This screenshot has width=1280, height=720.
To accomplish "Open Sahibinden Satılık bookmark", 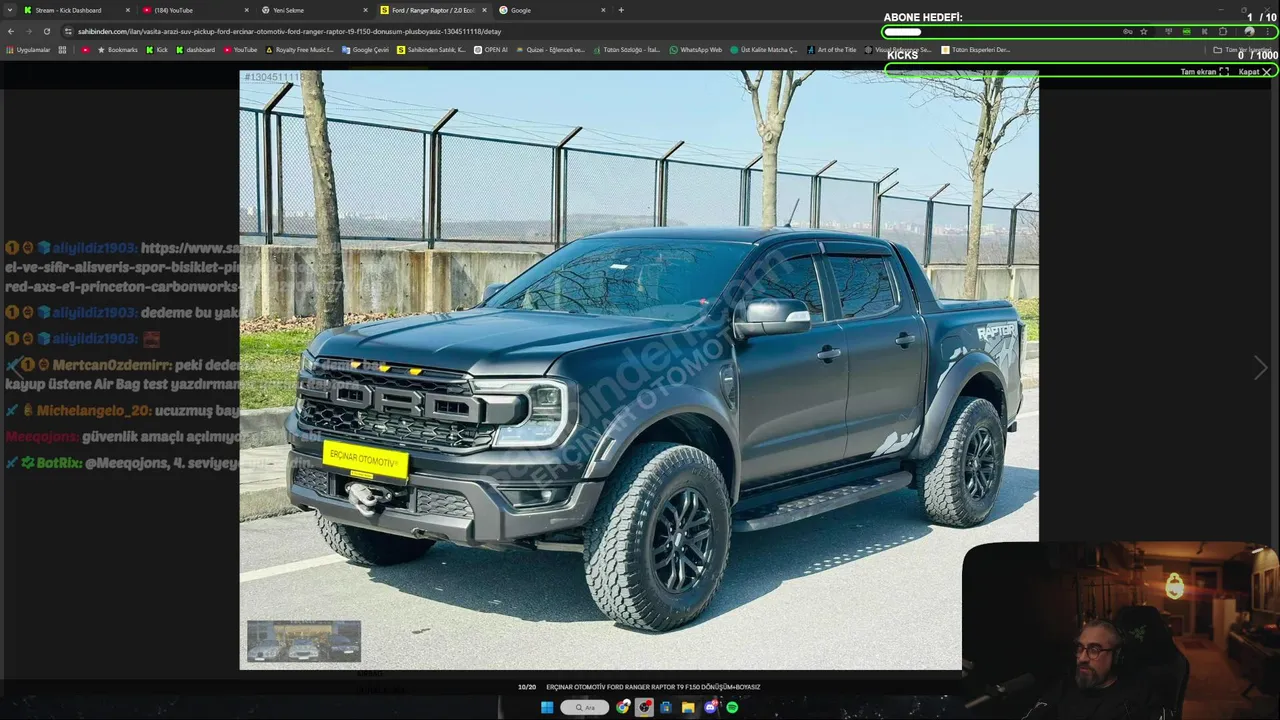I will (x=431, y=49).
